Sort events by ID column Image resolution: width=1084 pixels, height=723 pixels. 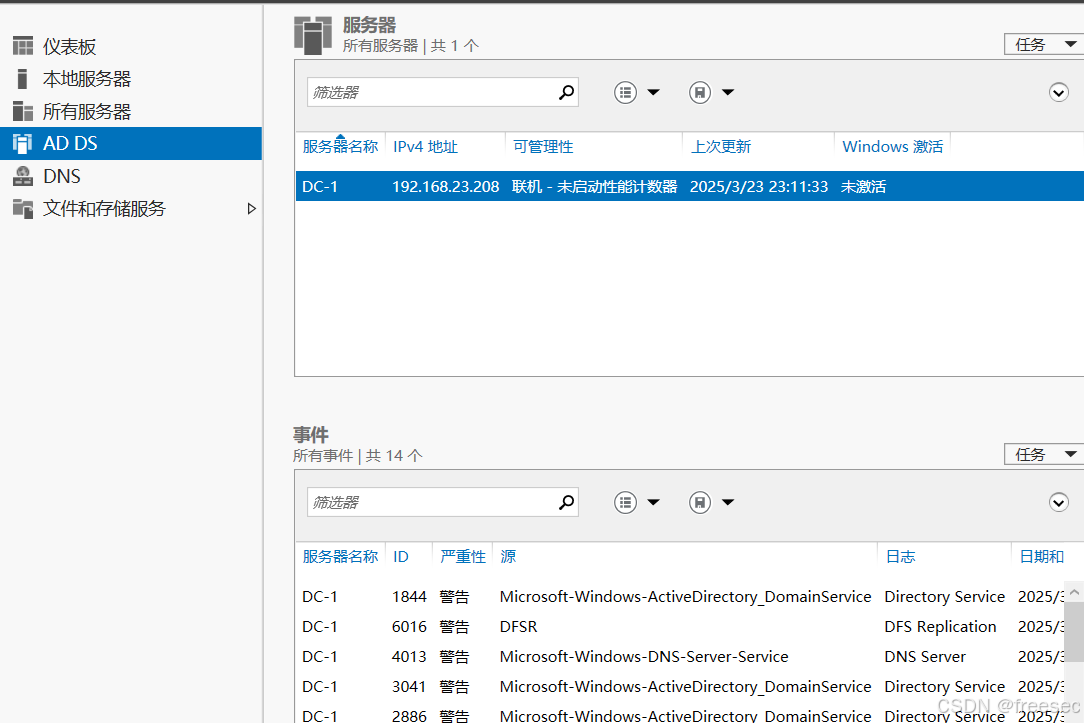coord(400,556)
